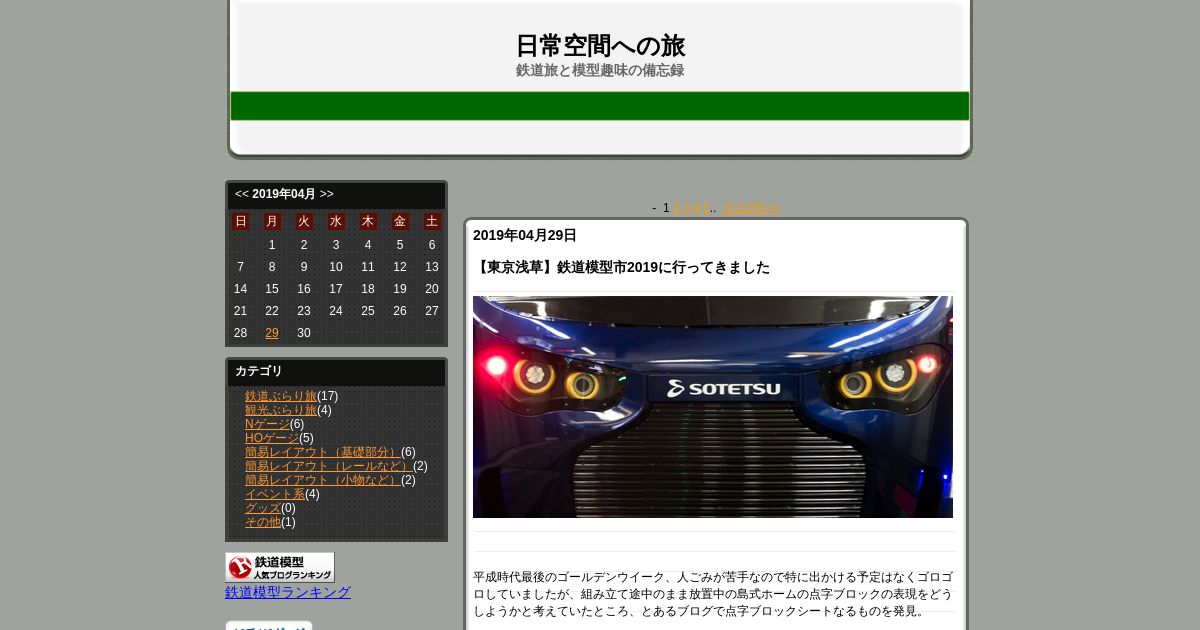Open calendar date 29 post link
This screenshot has height=630, width=1200.
click(272, 333)
